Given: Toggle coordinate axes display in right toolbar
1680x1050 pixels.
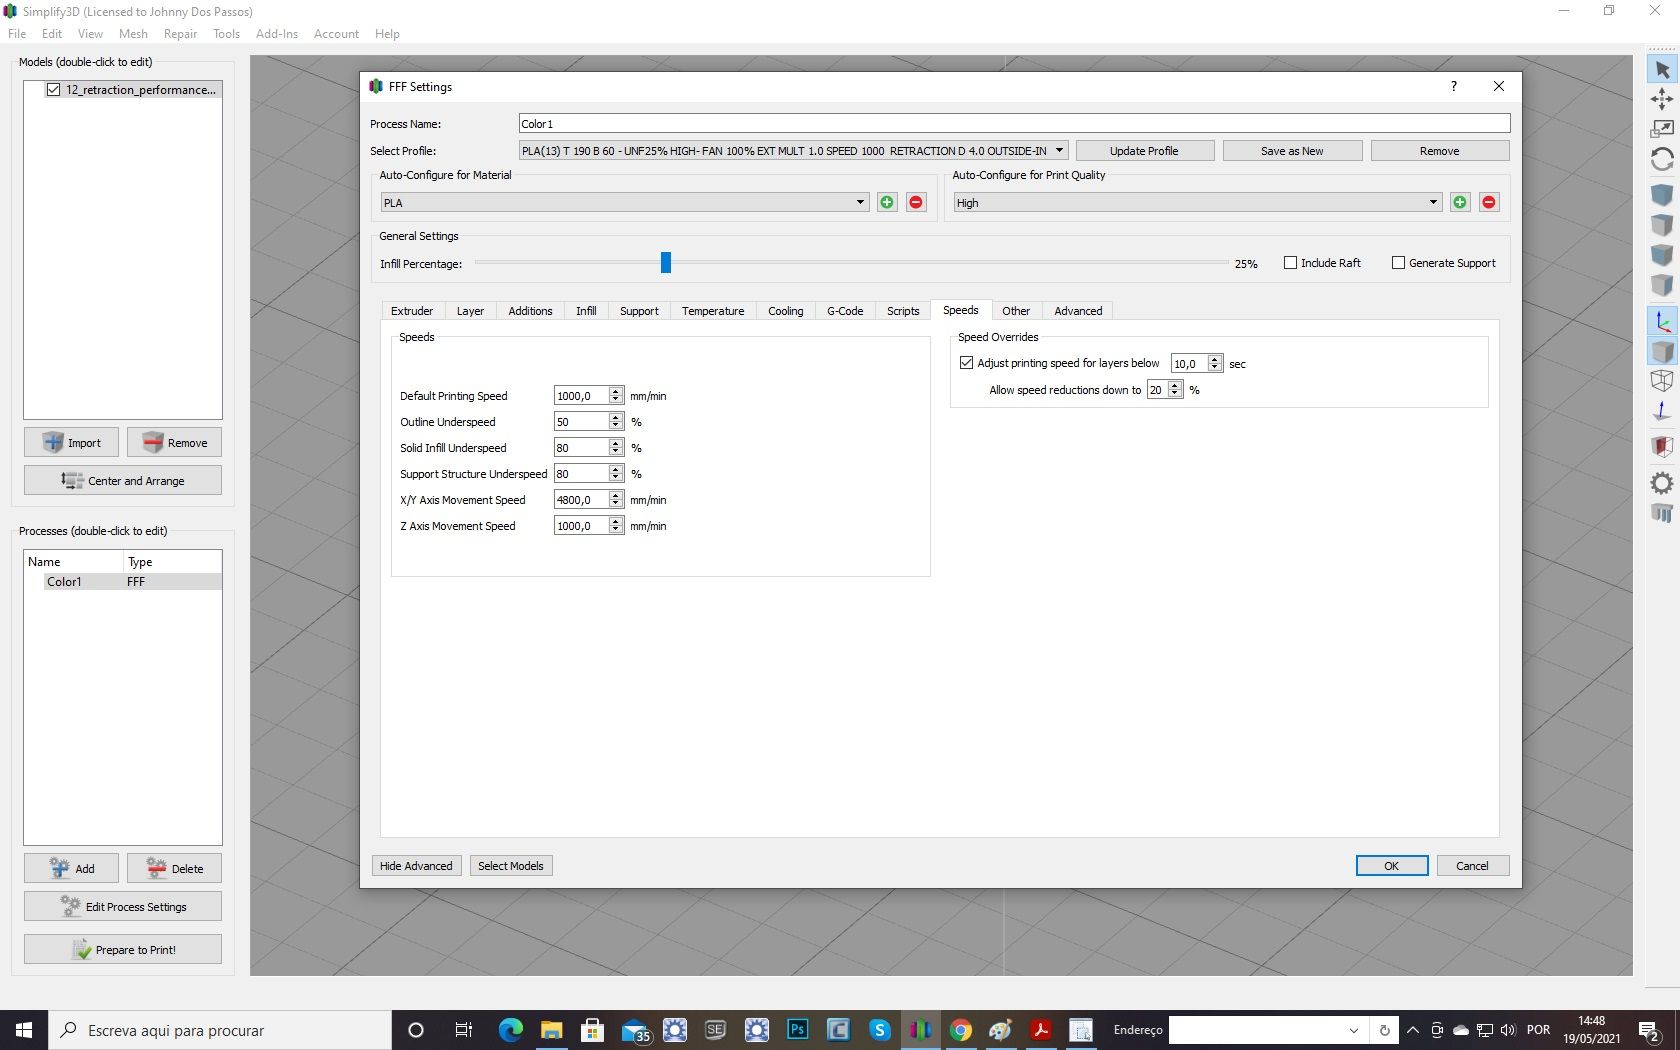Looking at the screenshot, I should (x=1662, y=321).
